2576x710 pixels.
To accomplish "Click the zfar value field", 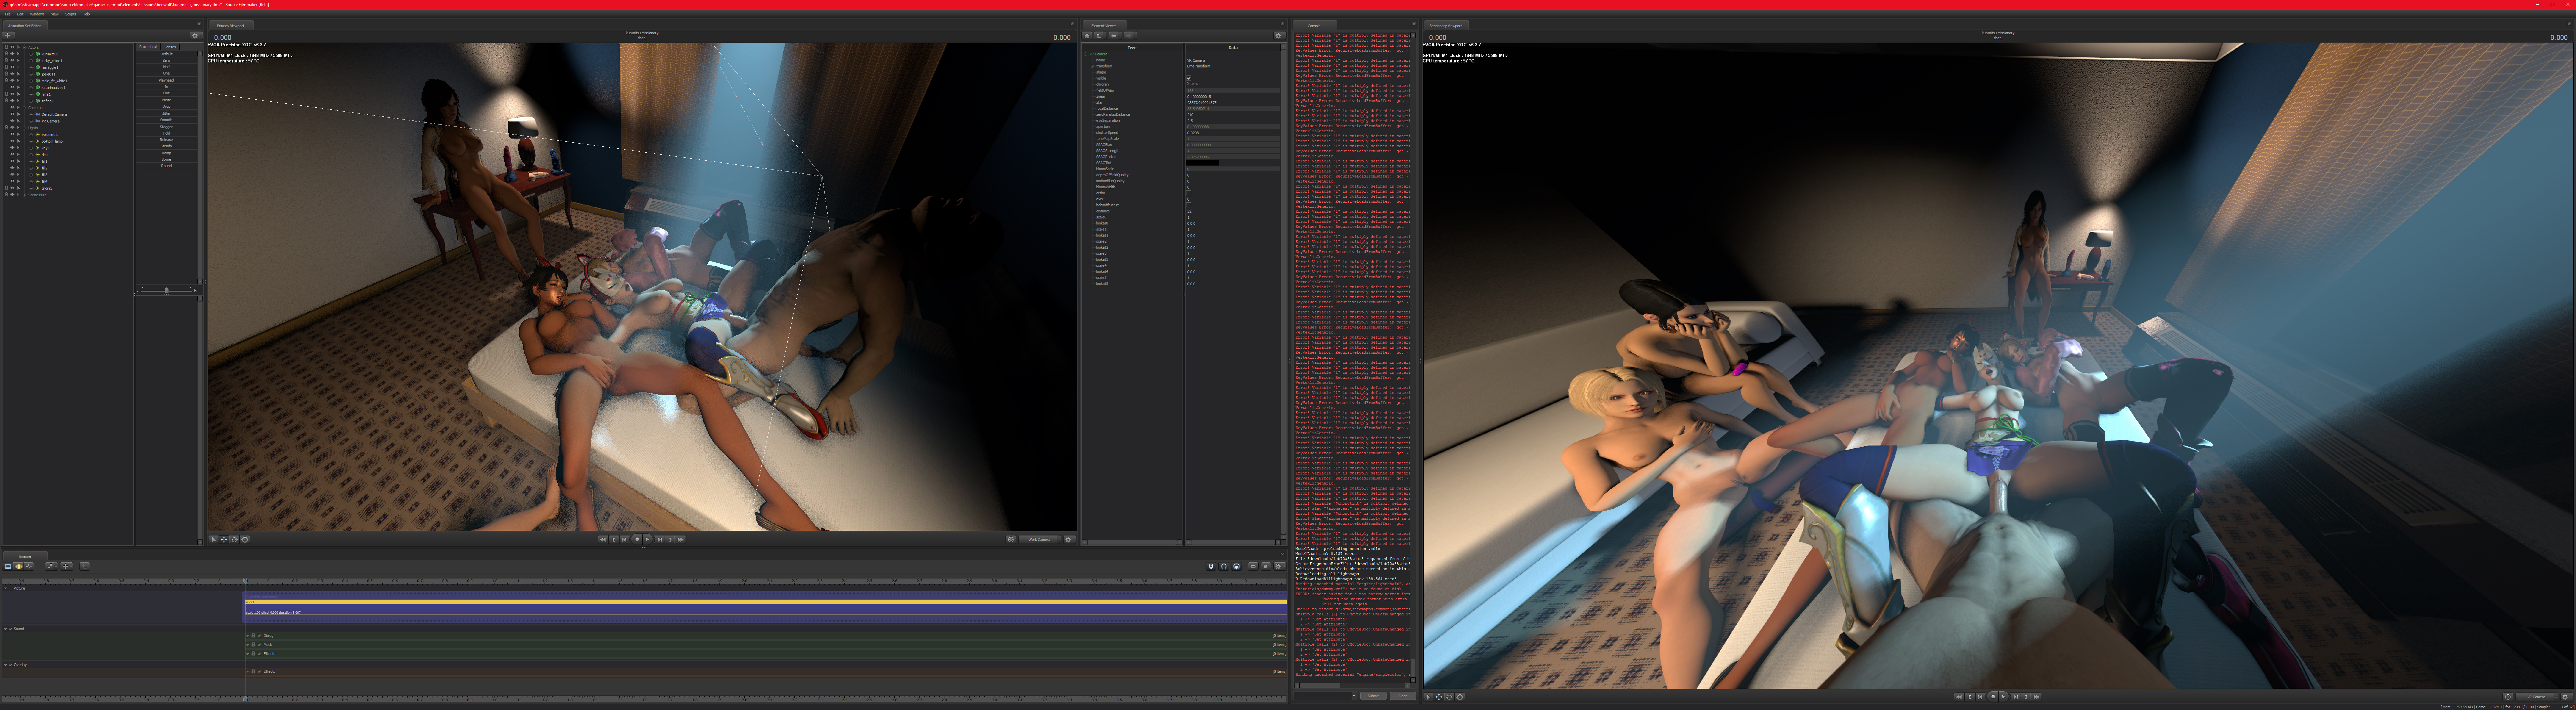I will point(1233,103).
